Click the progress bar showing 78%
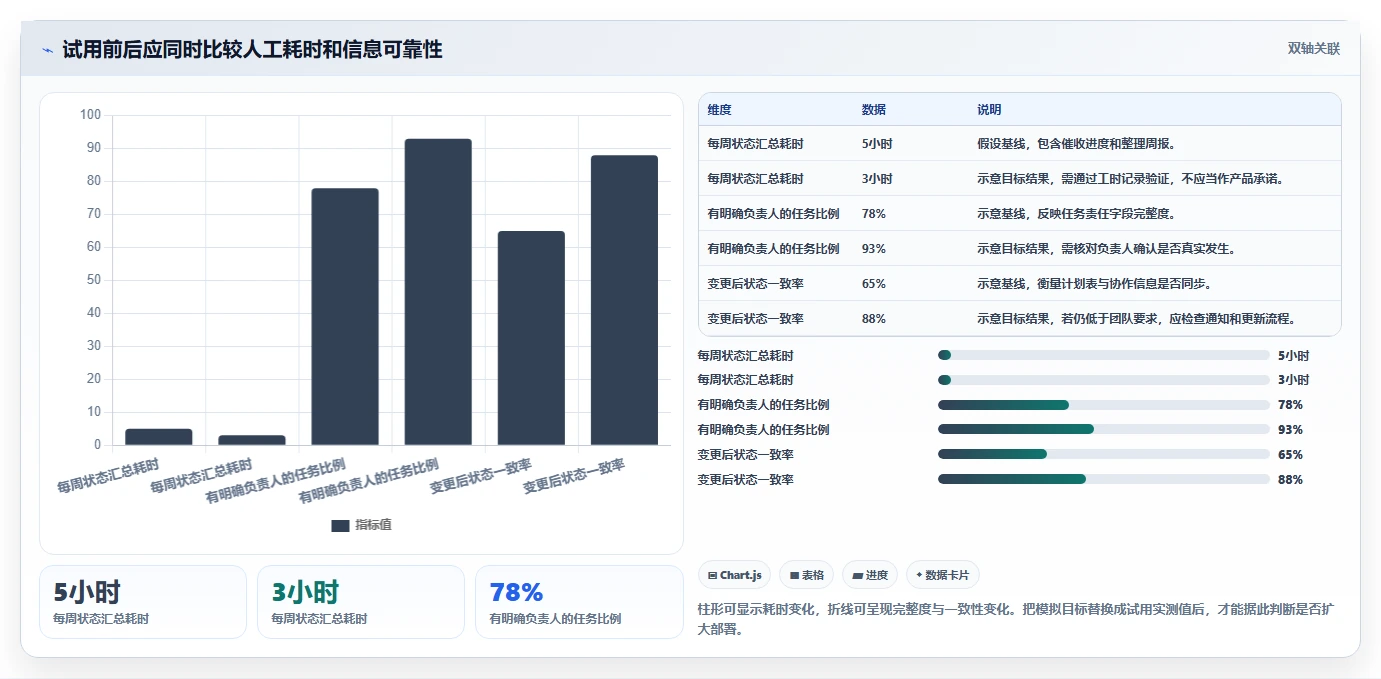The image size is (1381, 679). 1103,405
